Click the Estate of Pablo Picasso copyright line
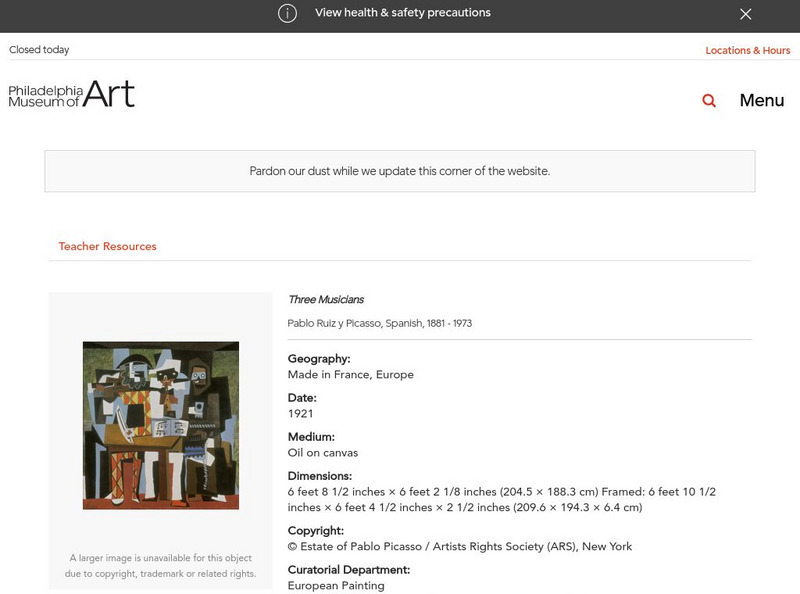 pos(460,547)
